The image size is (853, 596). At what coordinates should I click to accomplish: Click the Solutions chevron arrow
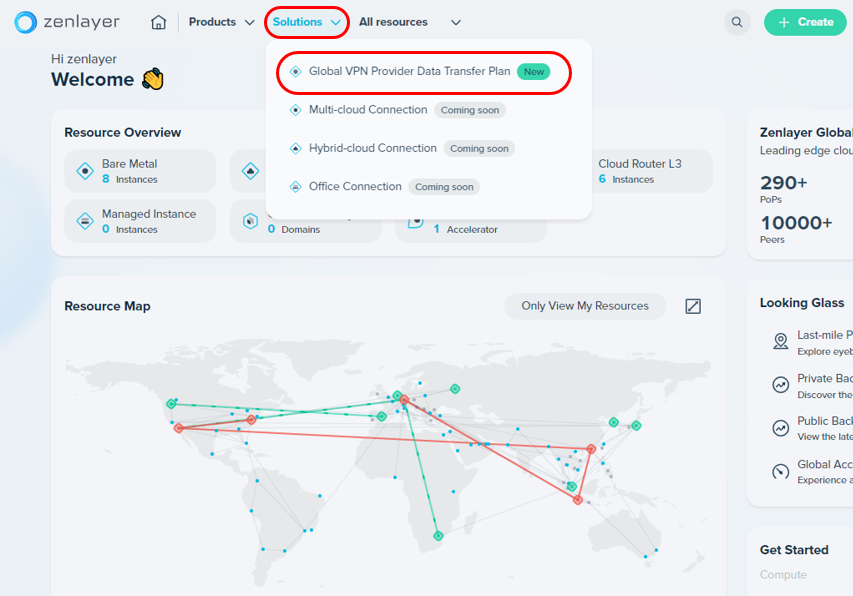[x=336, y=23]
